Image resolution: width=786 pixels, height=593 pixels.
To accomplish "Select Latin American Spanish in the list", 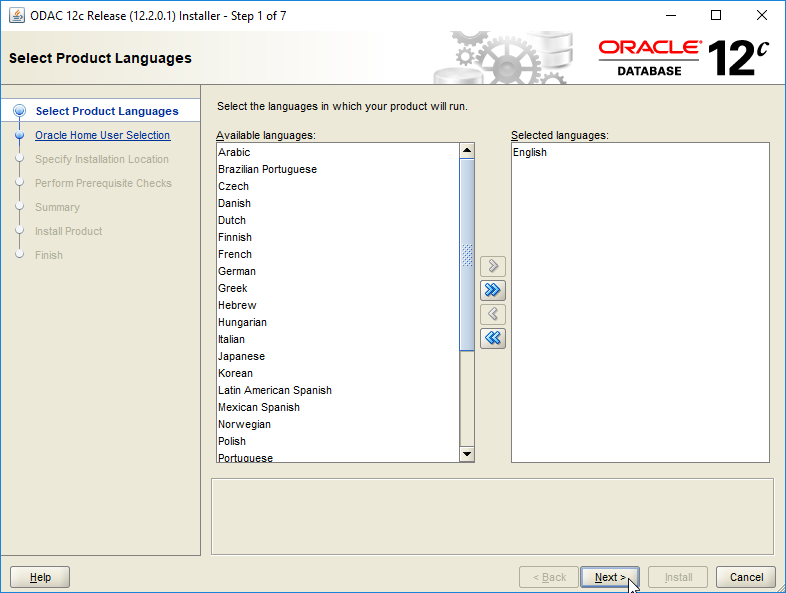I will pyautogui.click(x=338, y=391).
